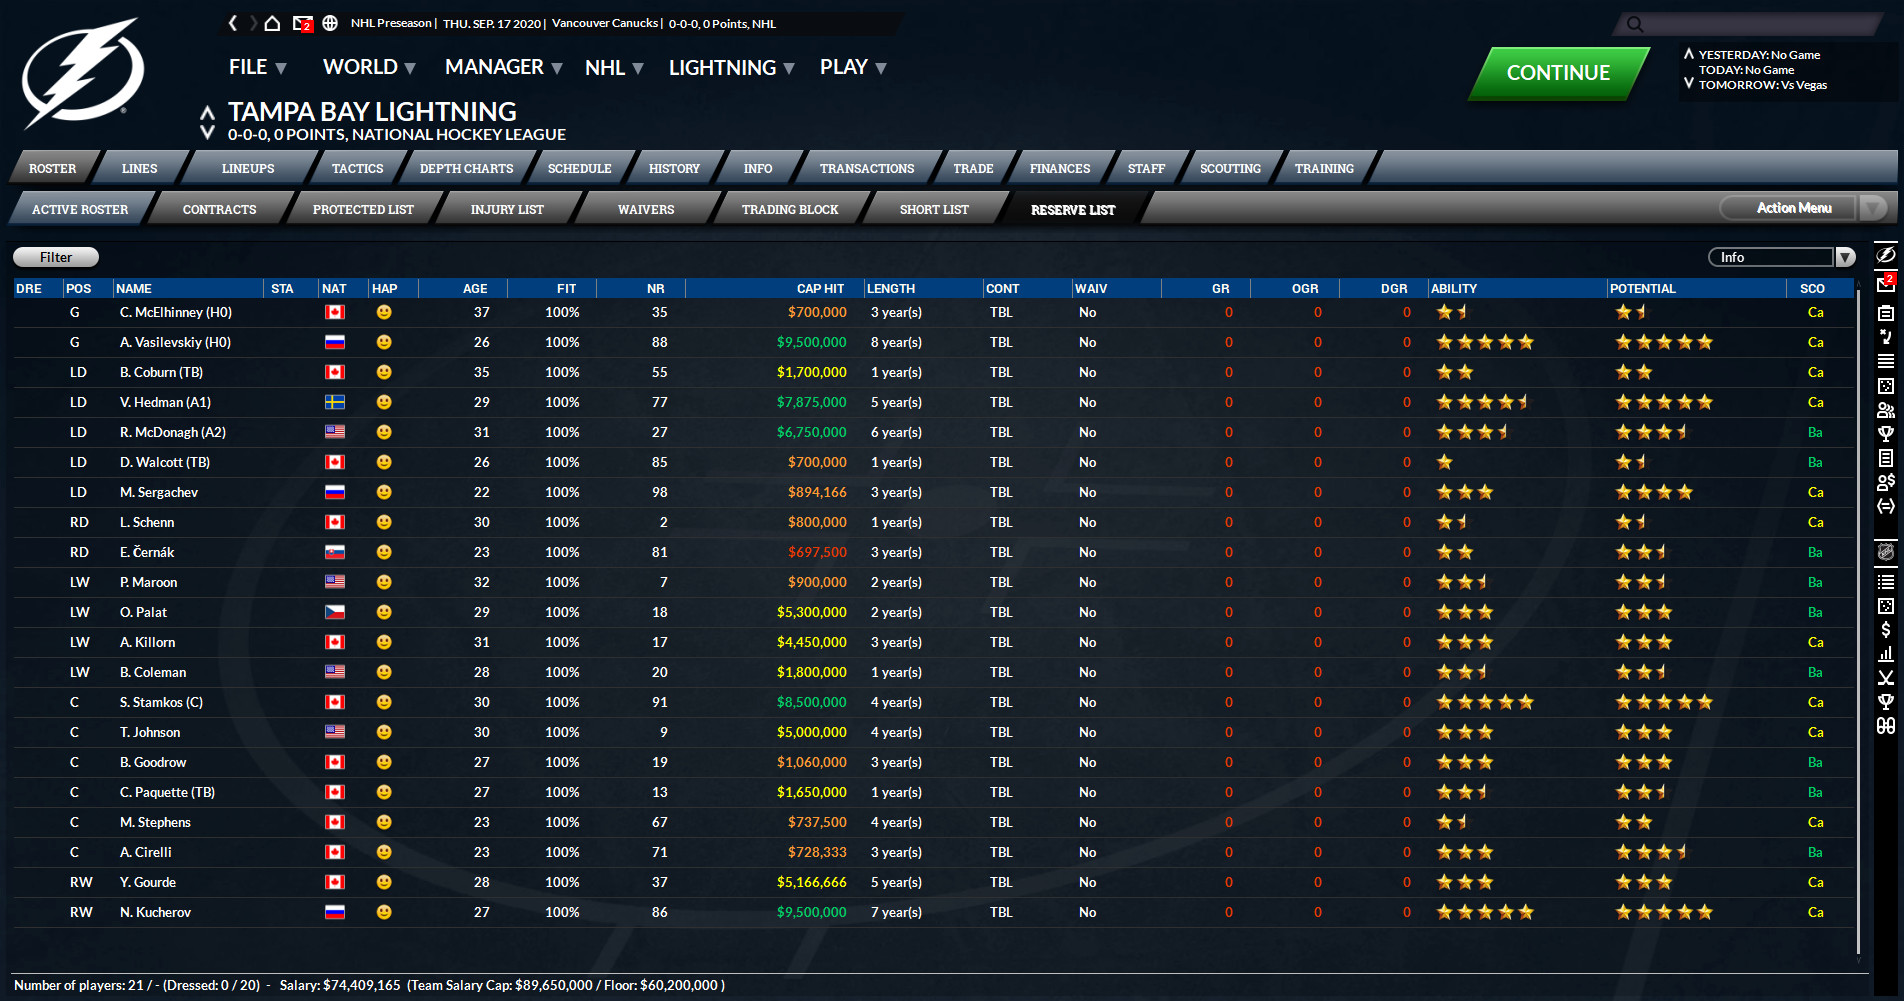Expand the LIGHTNING dropdown menu
The image size is (1904, 1001).
(731, 68)
